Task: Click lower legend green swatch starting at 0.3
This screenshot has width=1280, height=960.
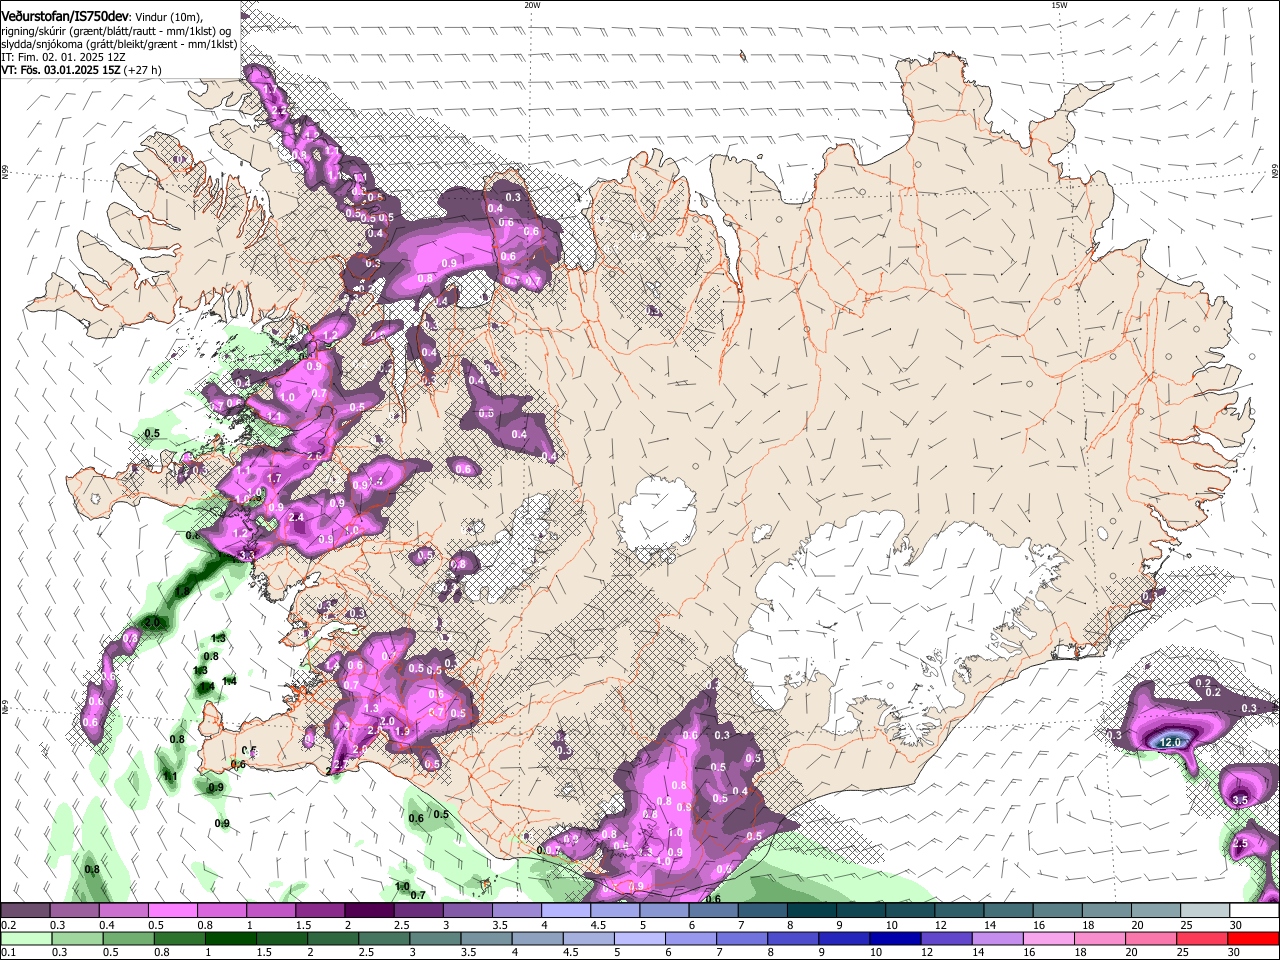Action: [x=77, y=938]
